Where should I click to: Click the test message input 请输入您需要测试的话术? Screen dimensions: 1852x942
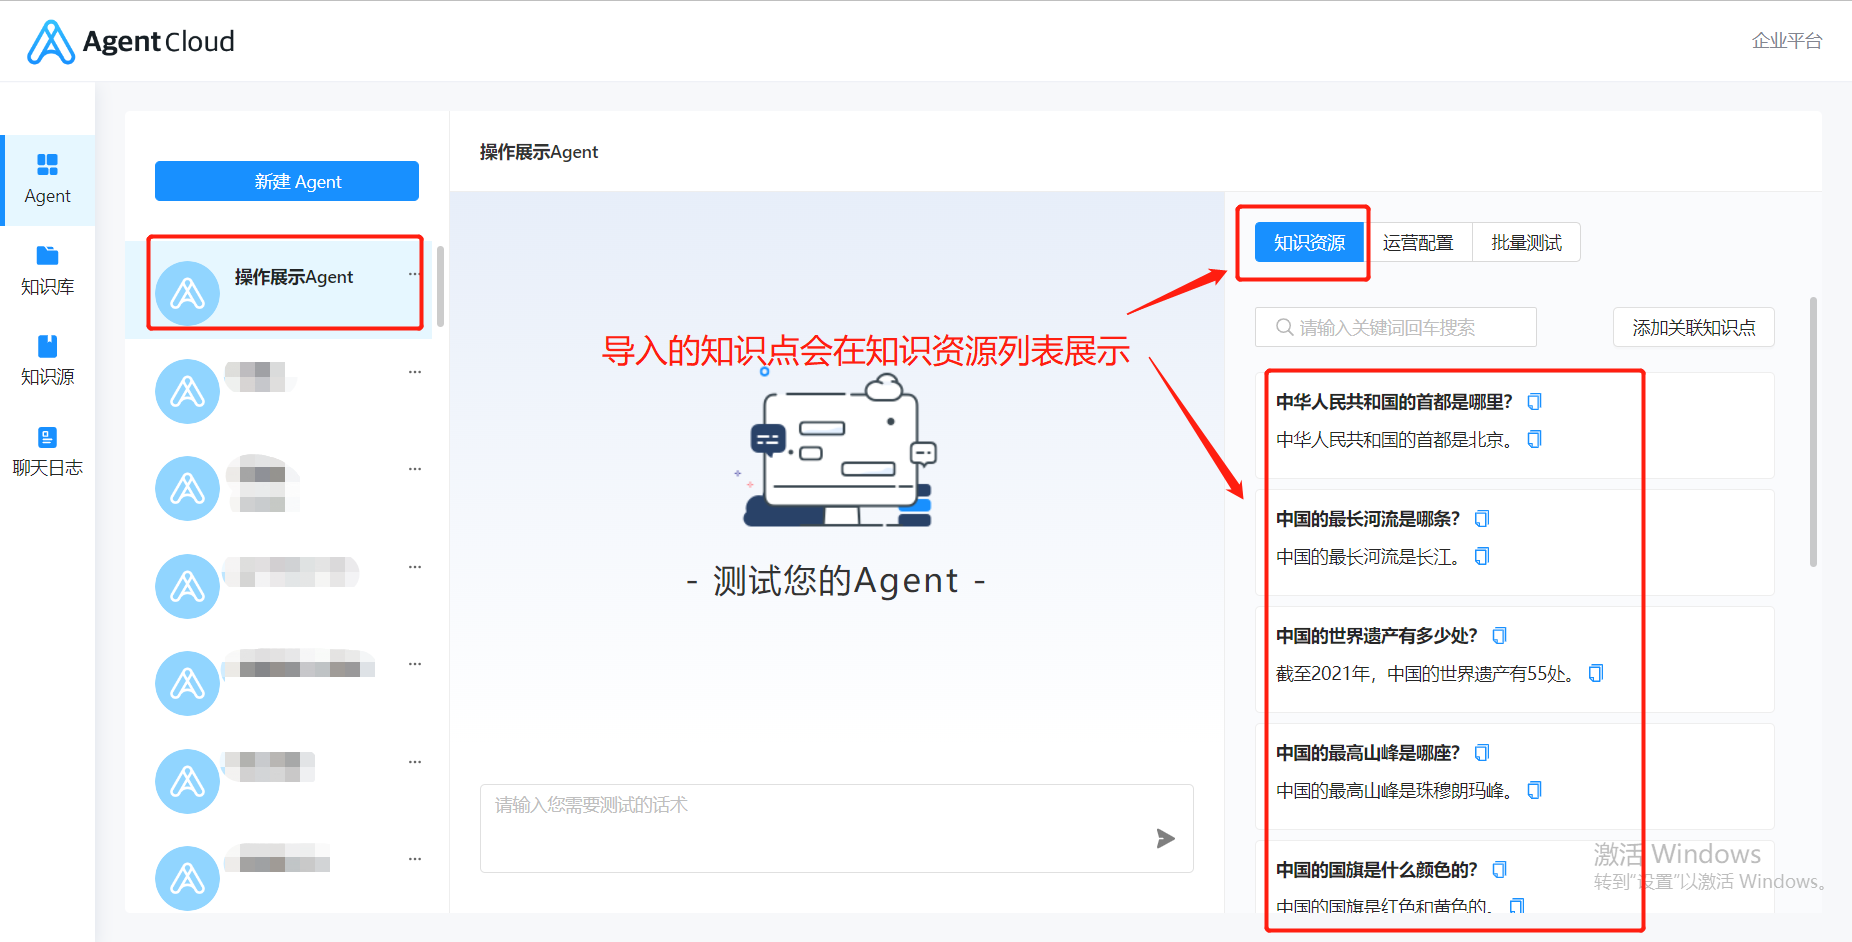pyautogui.click(x=837, y=828)
